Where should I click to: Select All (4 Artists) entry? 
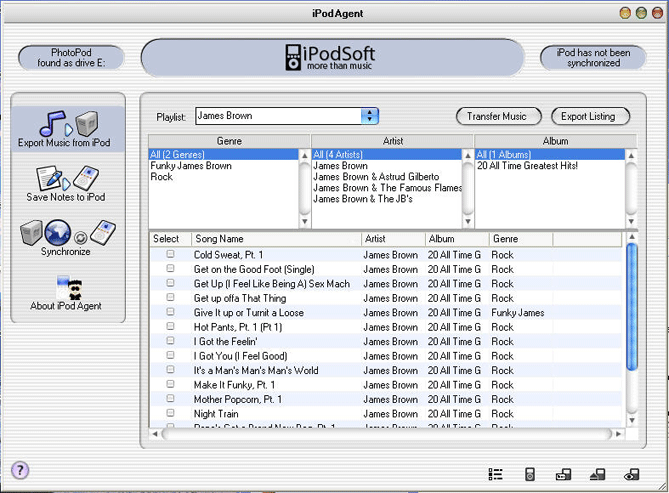(x=387, y=155)
